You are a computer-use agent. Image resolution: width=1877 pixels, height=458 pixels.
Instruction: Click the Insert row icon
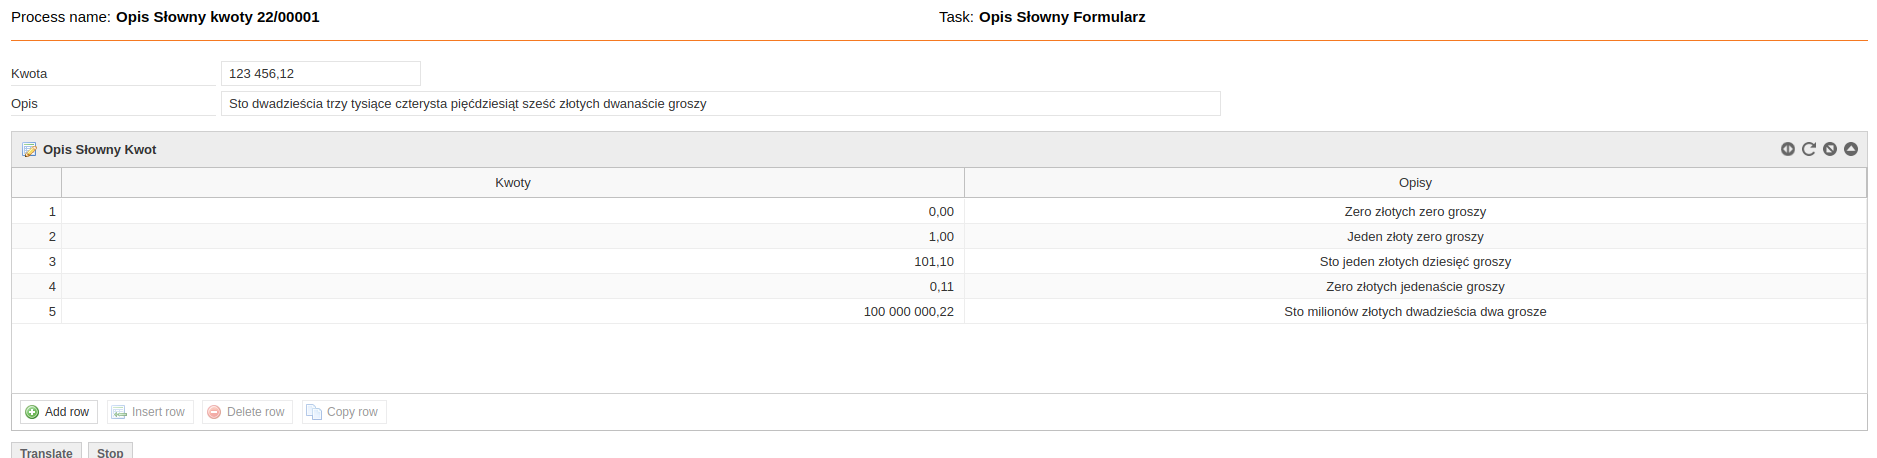(119, 412)
